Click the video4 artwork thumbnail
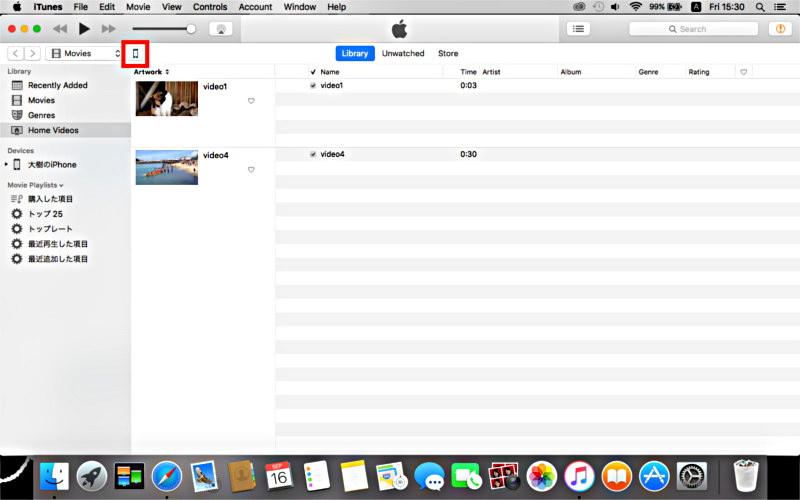 click(x=166, y=167)
